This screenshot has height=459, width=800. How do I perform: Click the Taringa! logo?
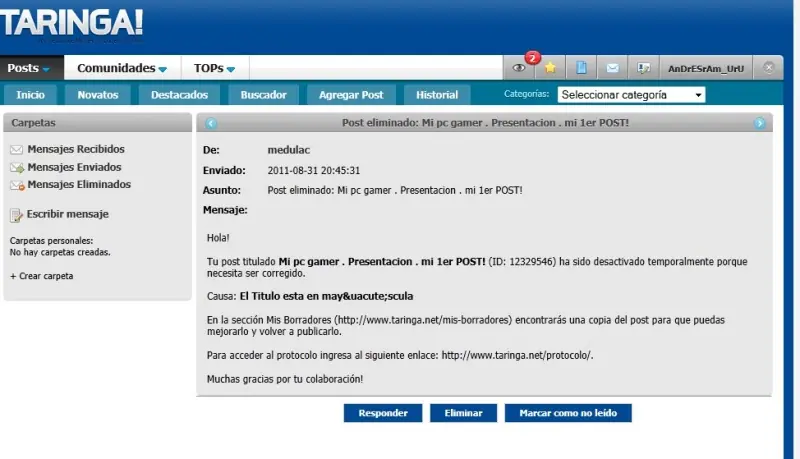(x=71, y=23)
